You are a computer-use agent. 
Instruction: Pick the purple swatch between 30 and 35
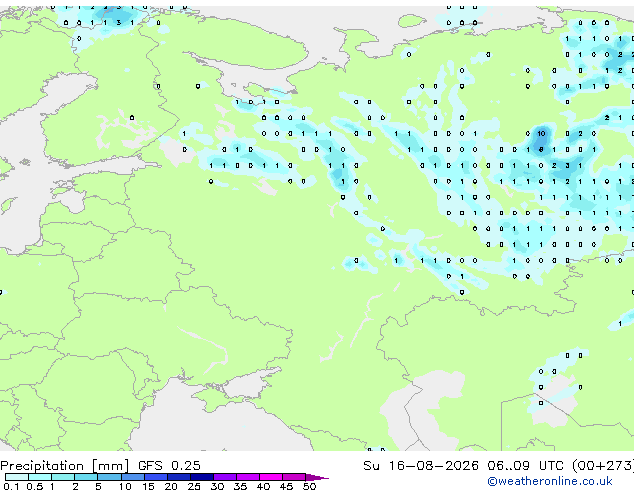(x=225, y=477)
